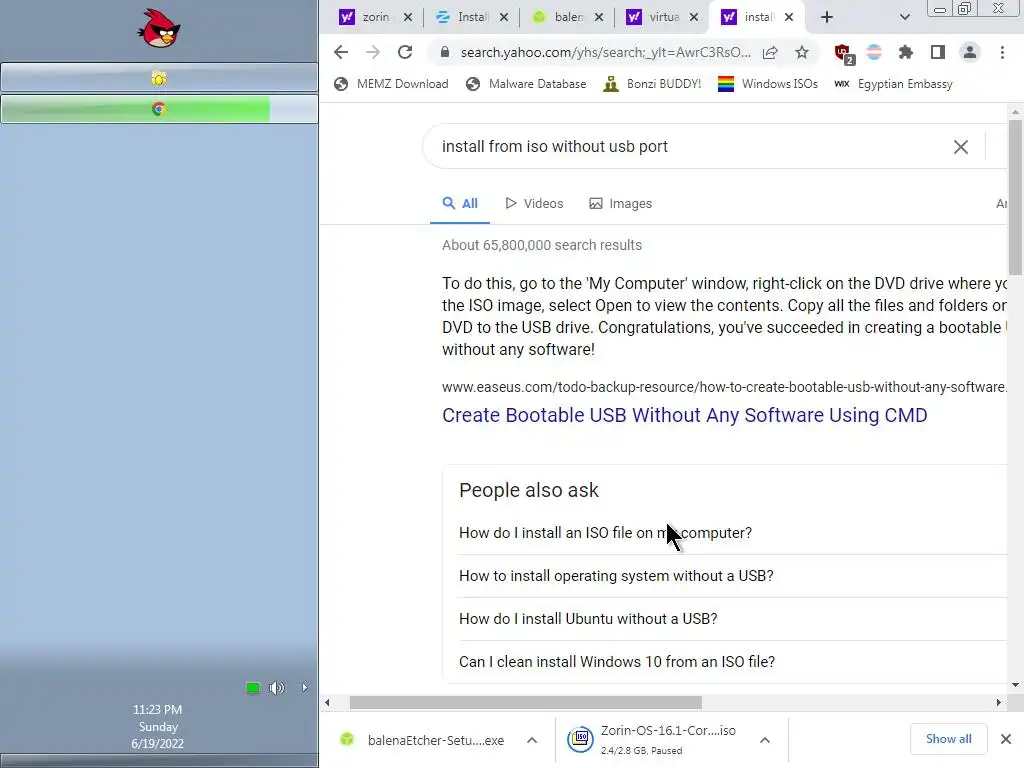This screenshot has width=1024, height=768.
Task: Click the striped flag extension icon
Action: pos(874,52)
